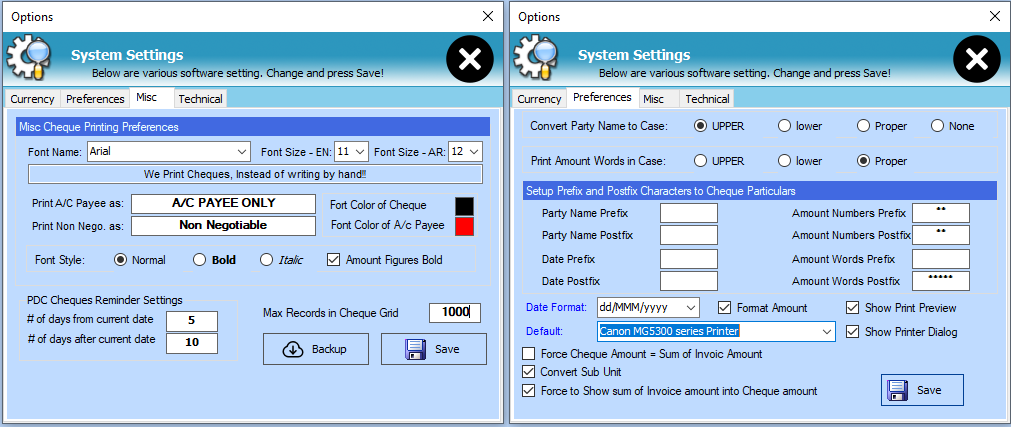
Task: Toggle Show Printer Dialog checkbox
Action: coord(852,332)
